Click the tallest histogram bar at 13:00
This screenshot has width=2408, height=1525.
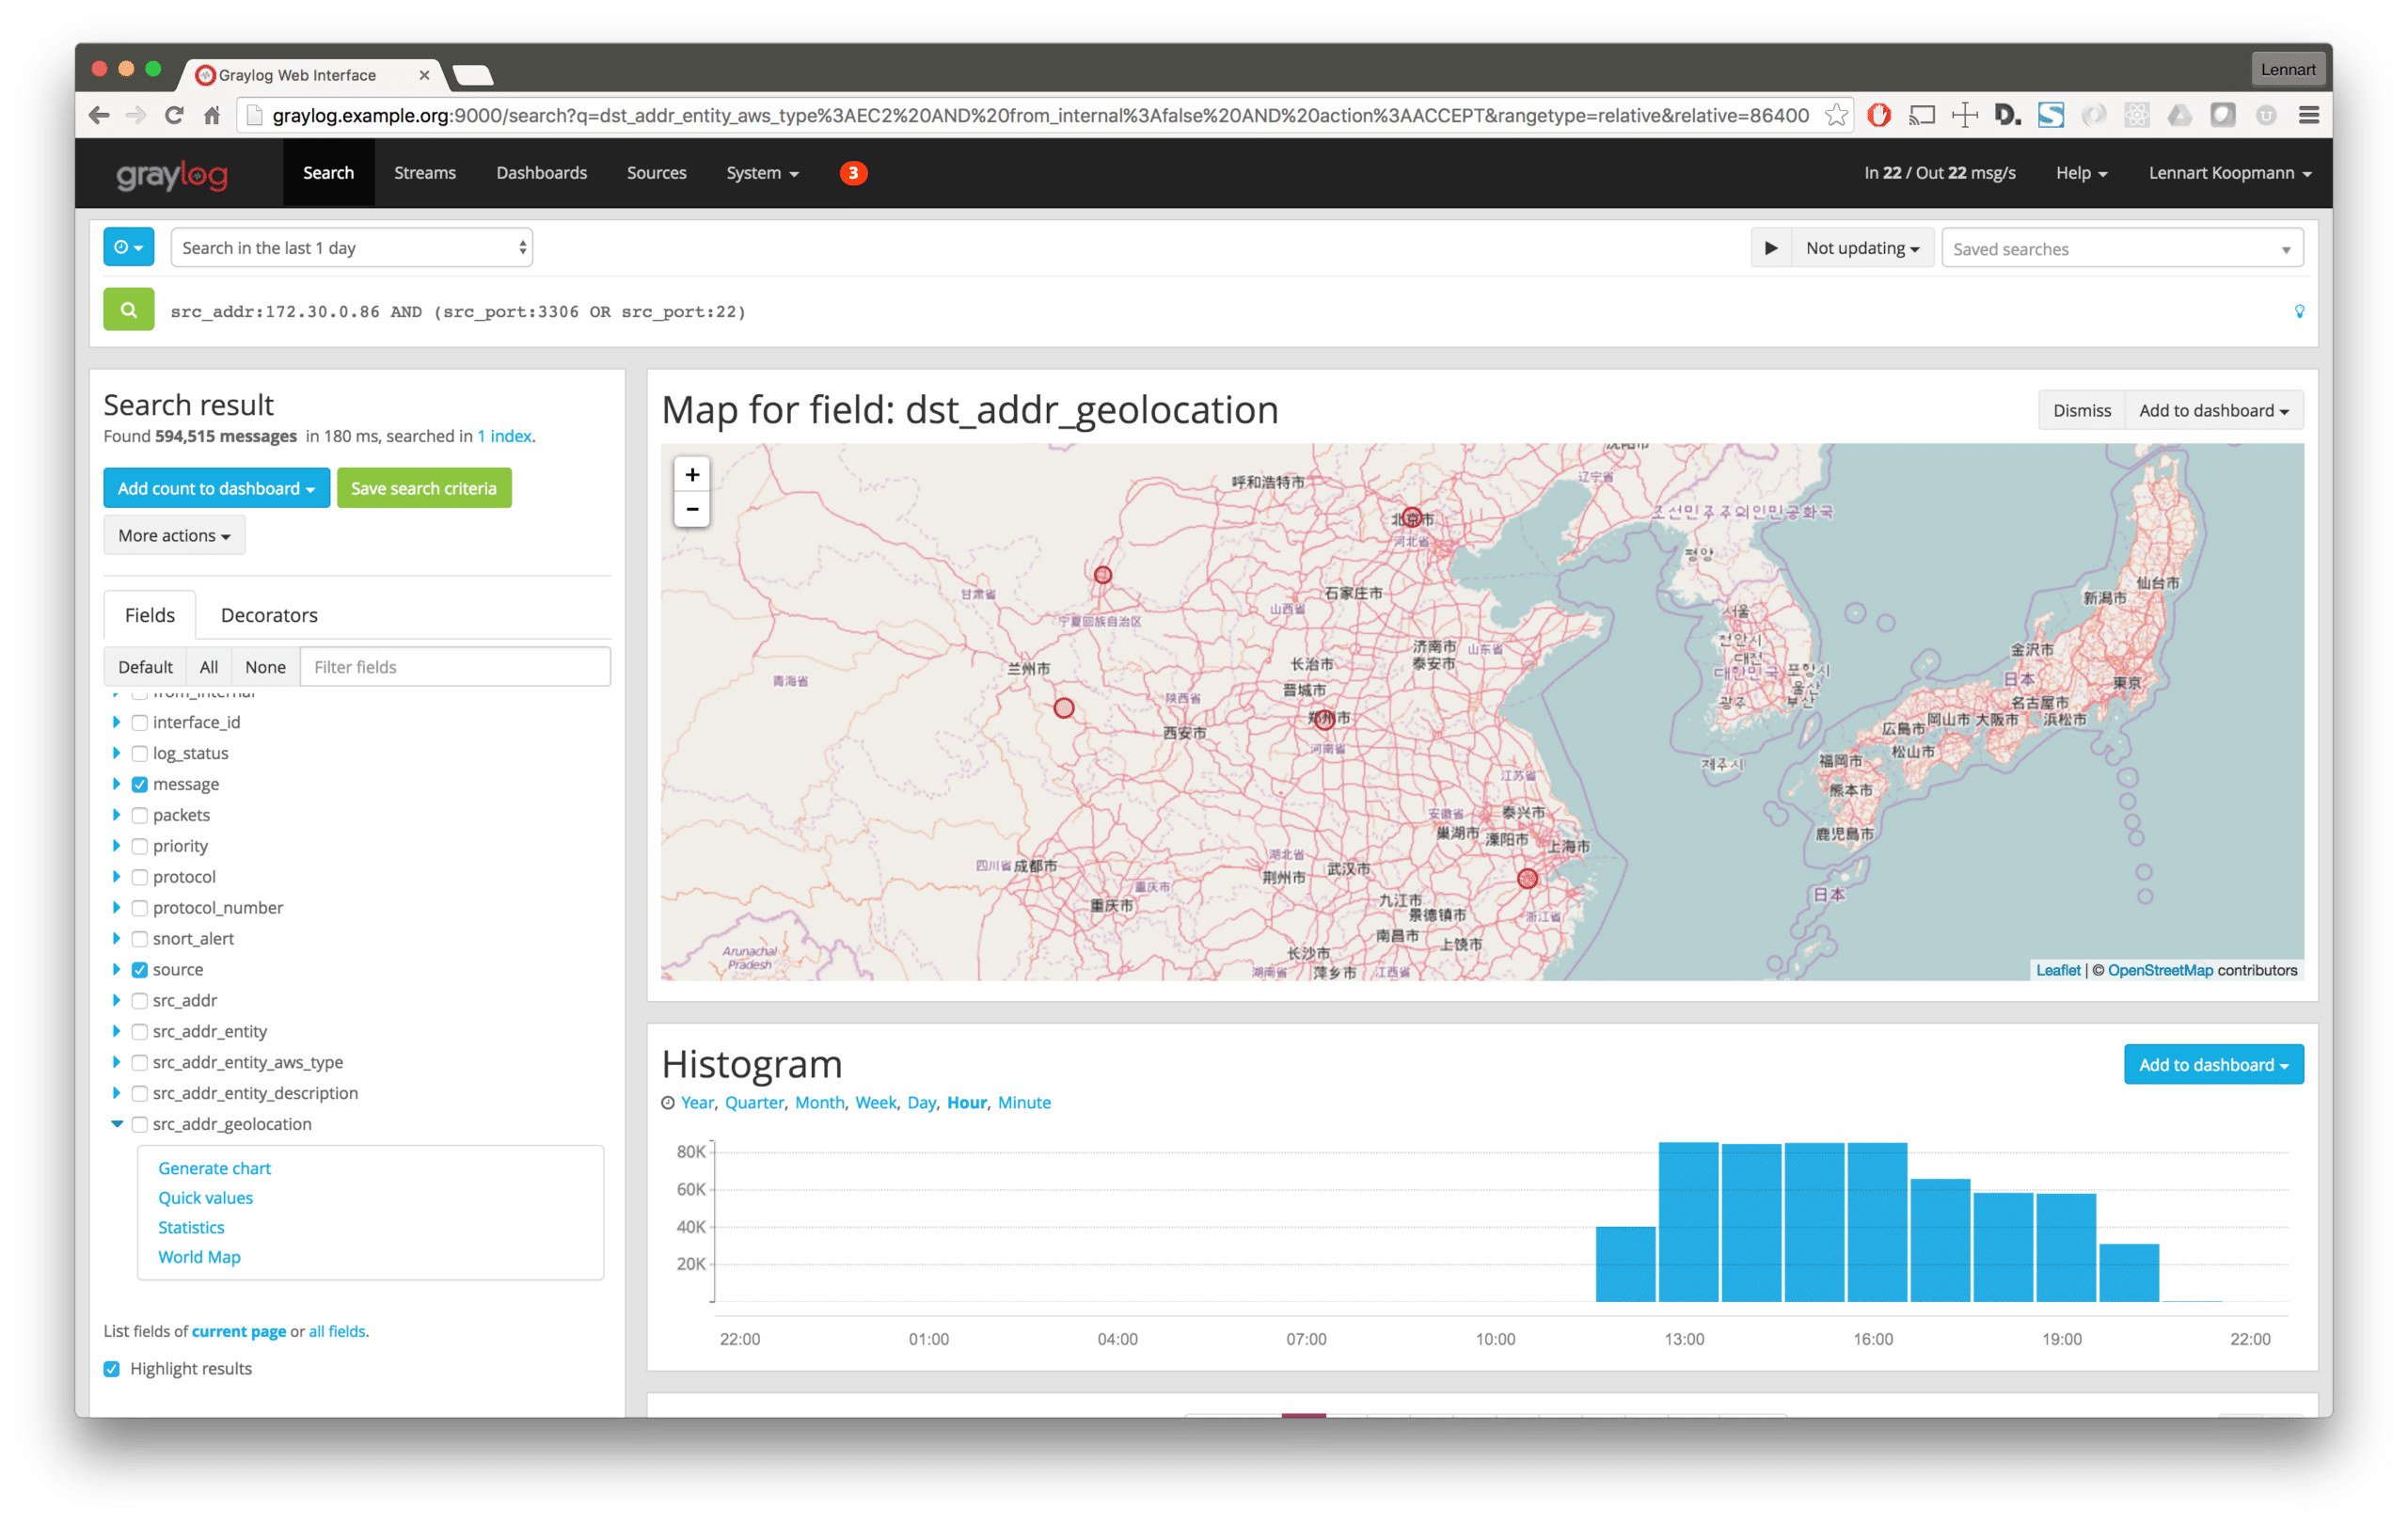[1688, 1221]
